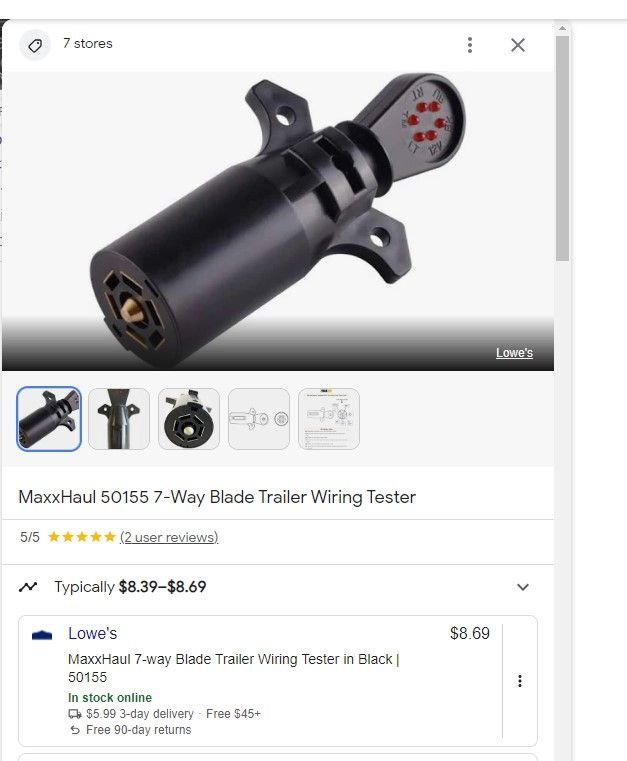
Task: Open the Lowe's store name link
Action: click(93, 633)
